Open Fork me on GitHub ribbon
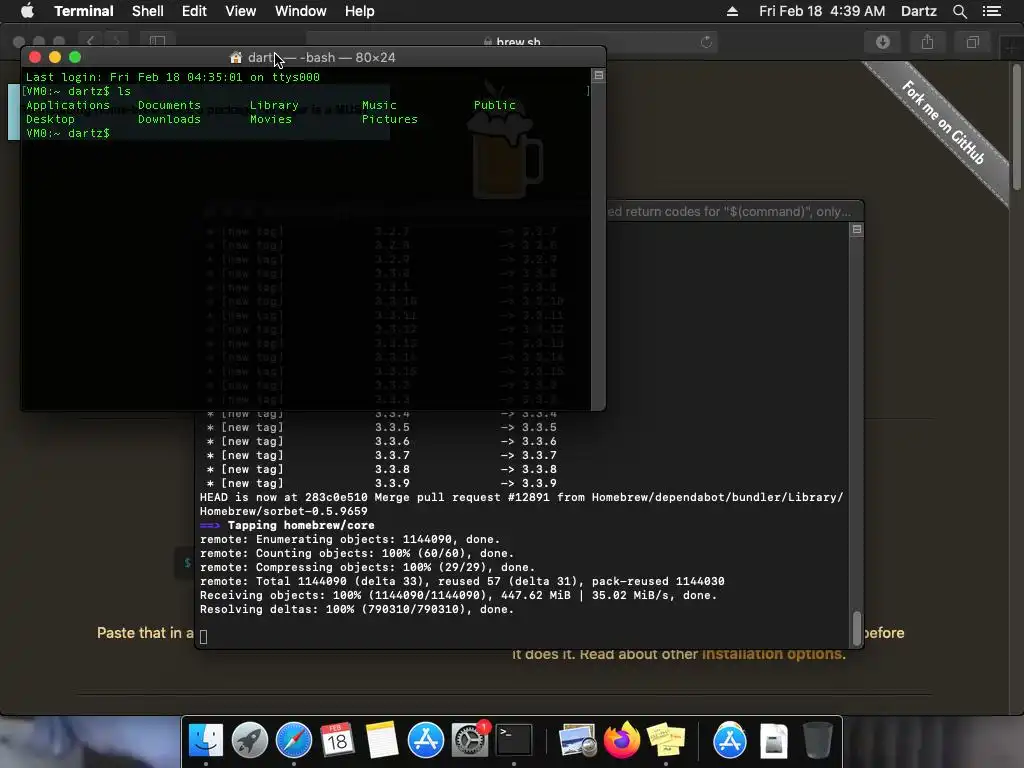Viewport: 1024px width, 768px height. pyautogui.click(x=943, y=121)
